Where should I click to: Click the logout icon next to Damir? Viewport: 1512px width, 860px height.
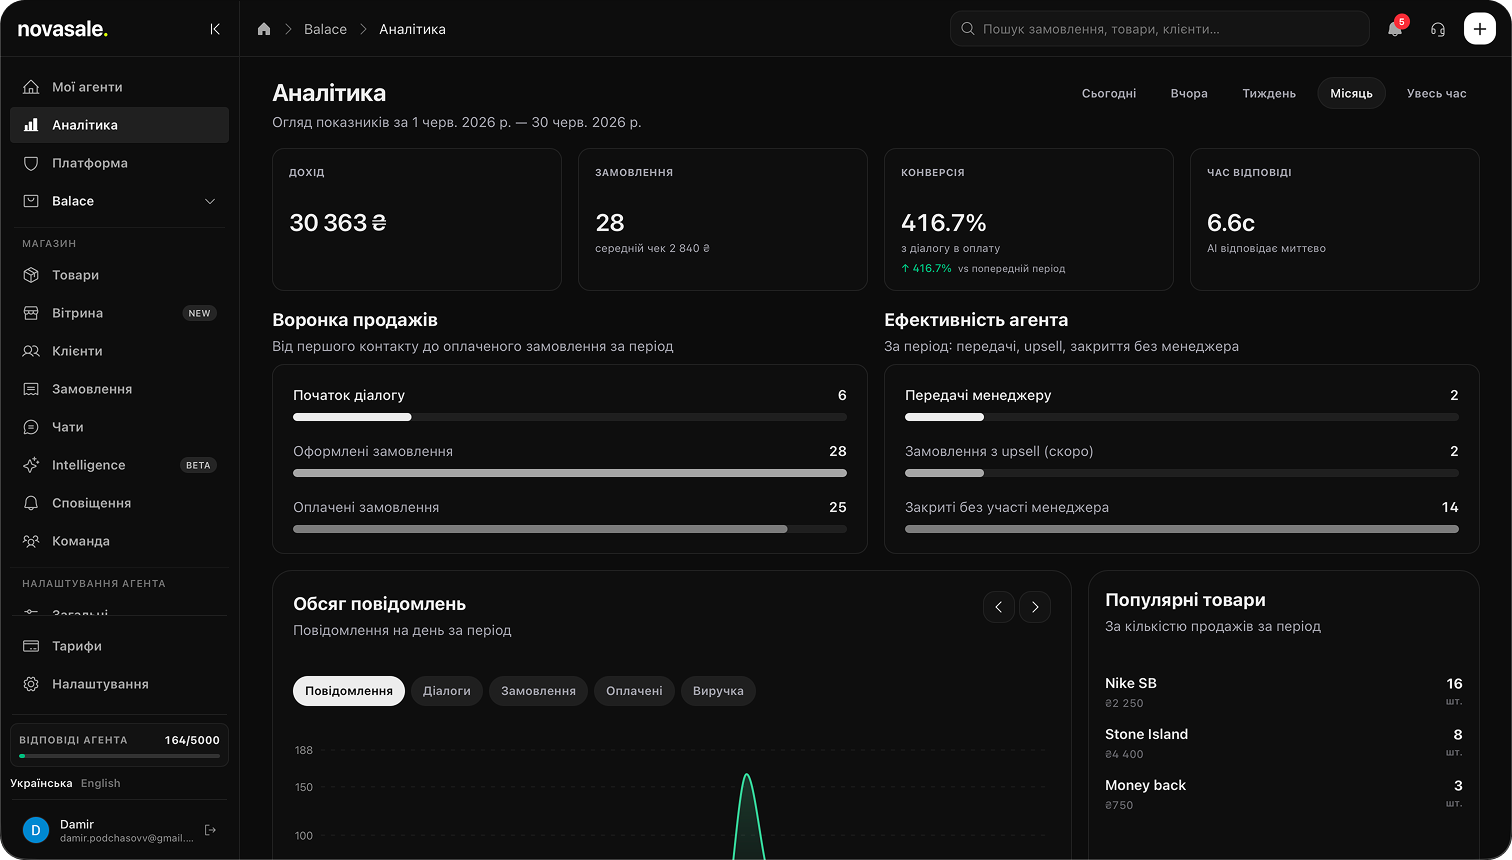pyautogui.click(x=210, y=830)
